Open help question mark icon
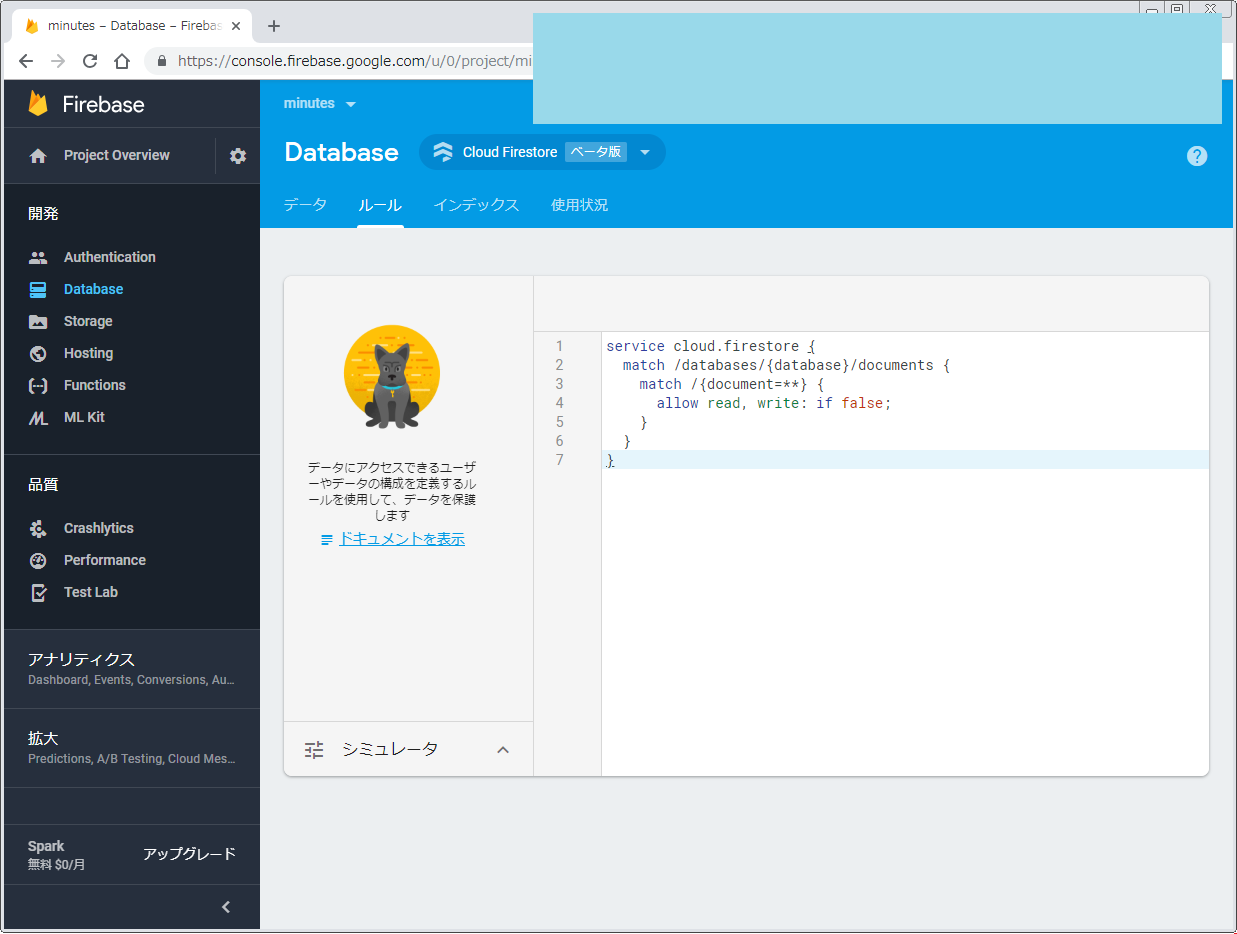The height and width of the screenshot is (934, 1237). click(1197, 156)
